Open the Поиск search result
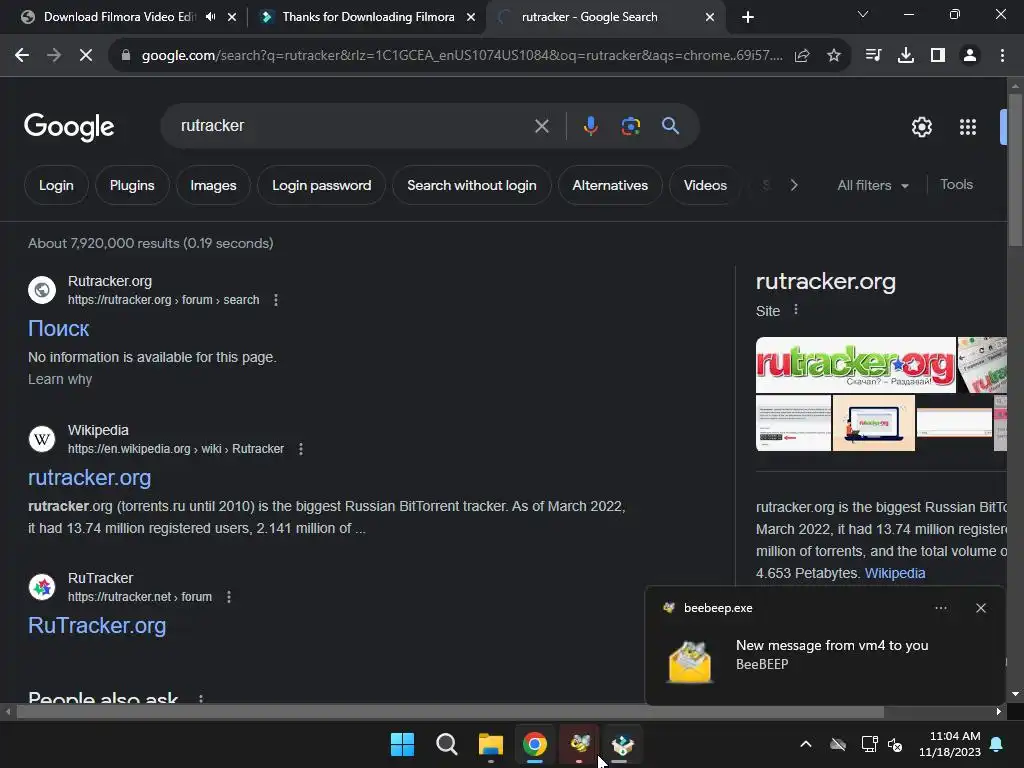This screenshot has width=1024, height=768. [x=58, y=328]
